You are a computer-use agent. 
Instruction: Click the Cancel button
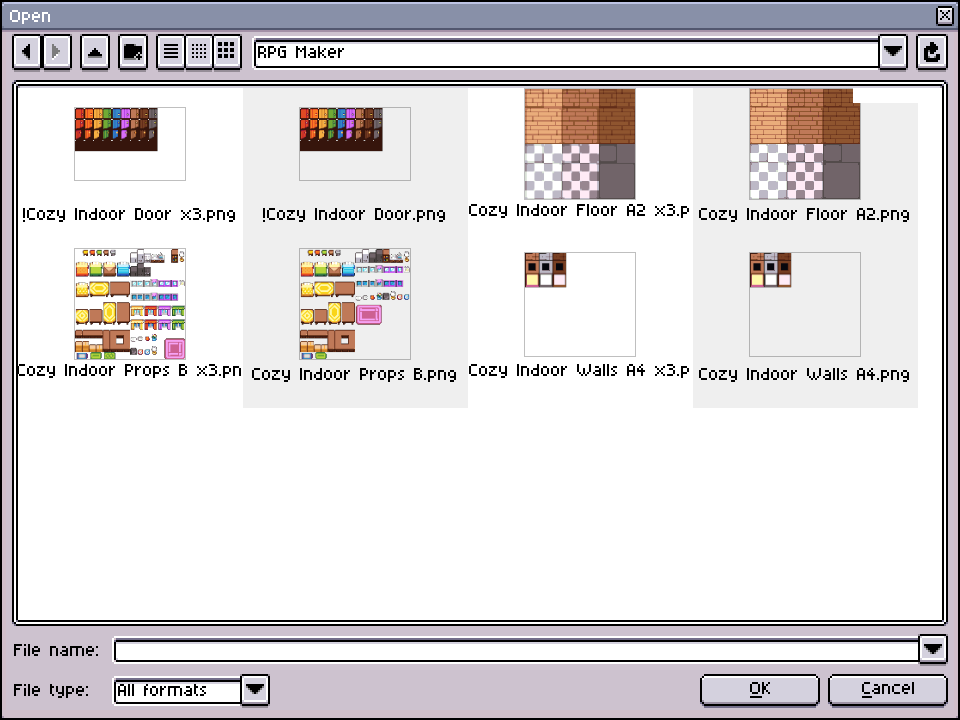click(888, 689)
